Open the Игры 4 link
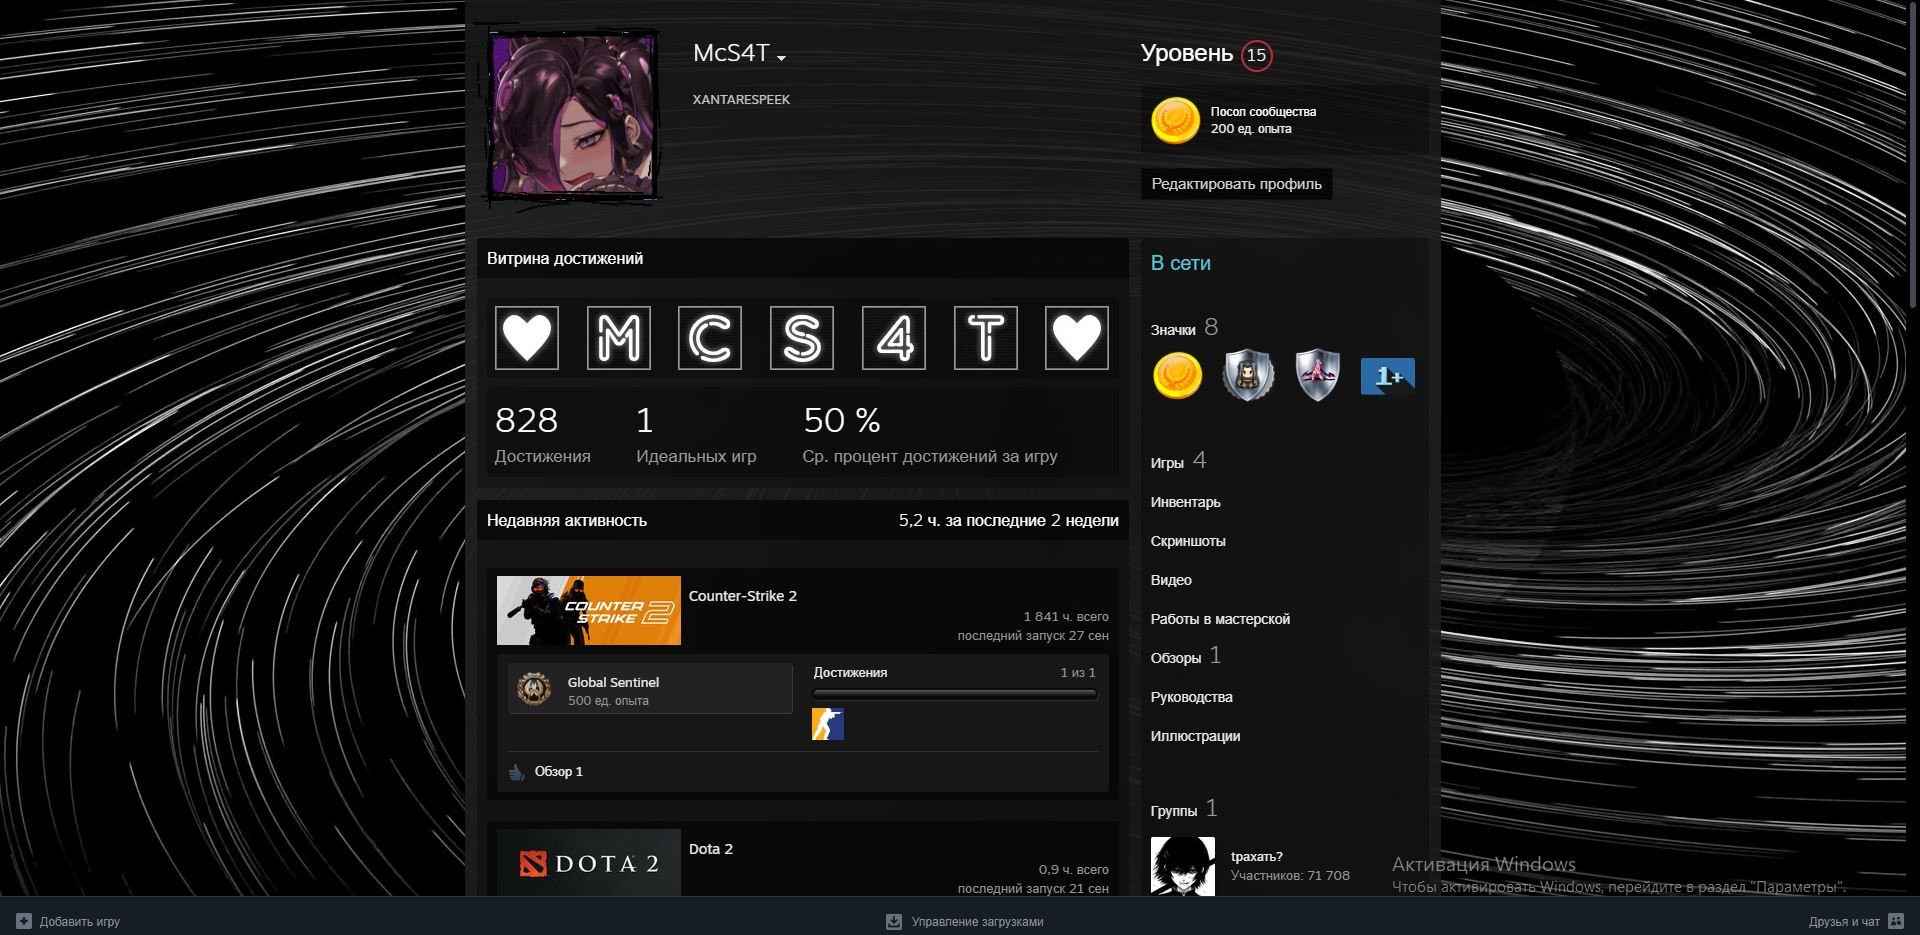 pyautogui.click(x=1178, y=461)
